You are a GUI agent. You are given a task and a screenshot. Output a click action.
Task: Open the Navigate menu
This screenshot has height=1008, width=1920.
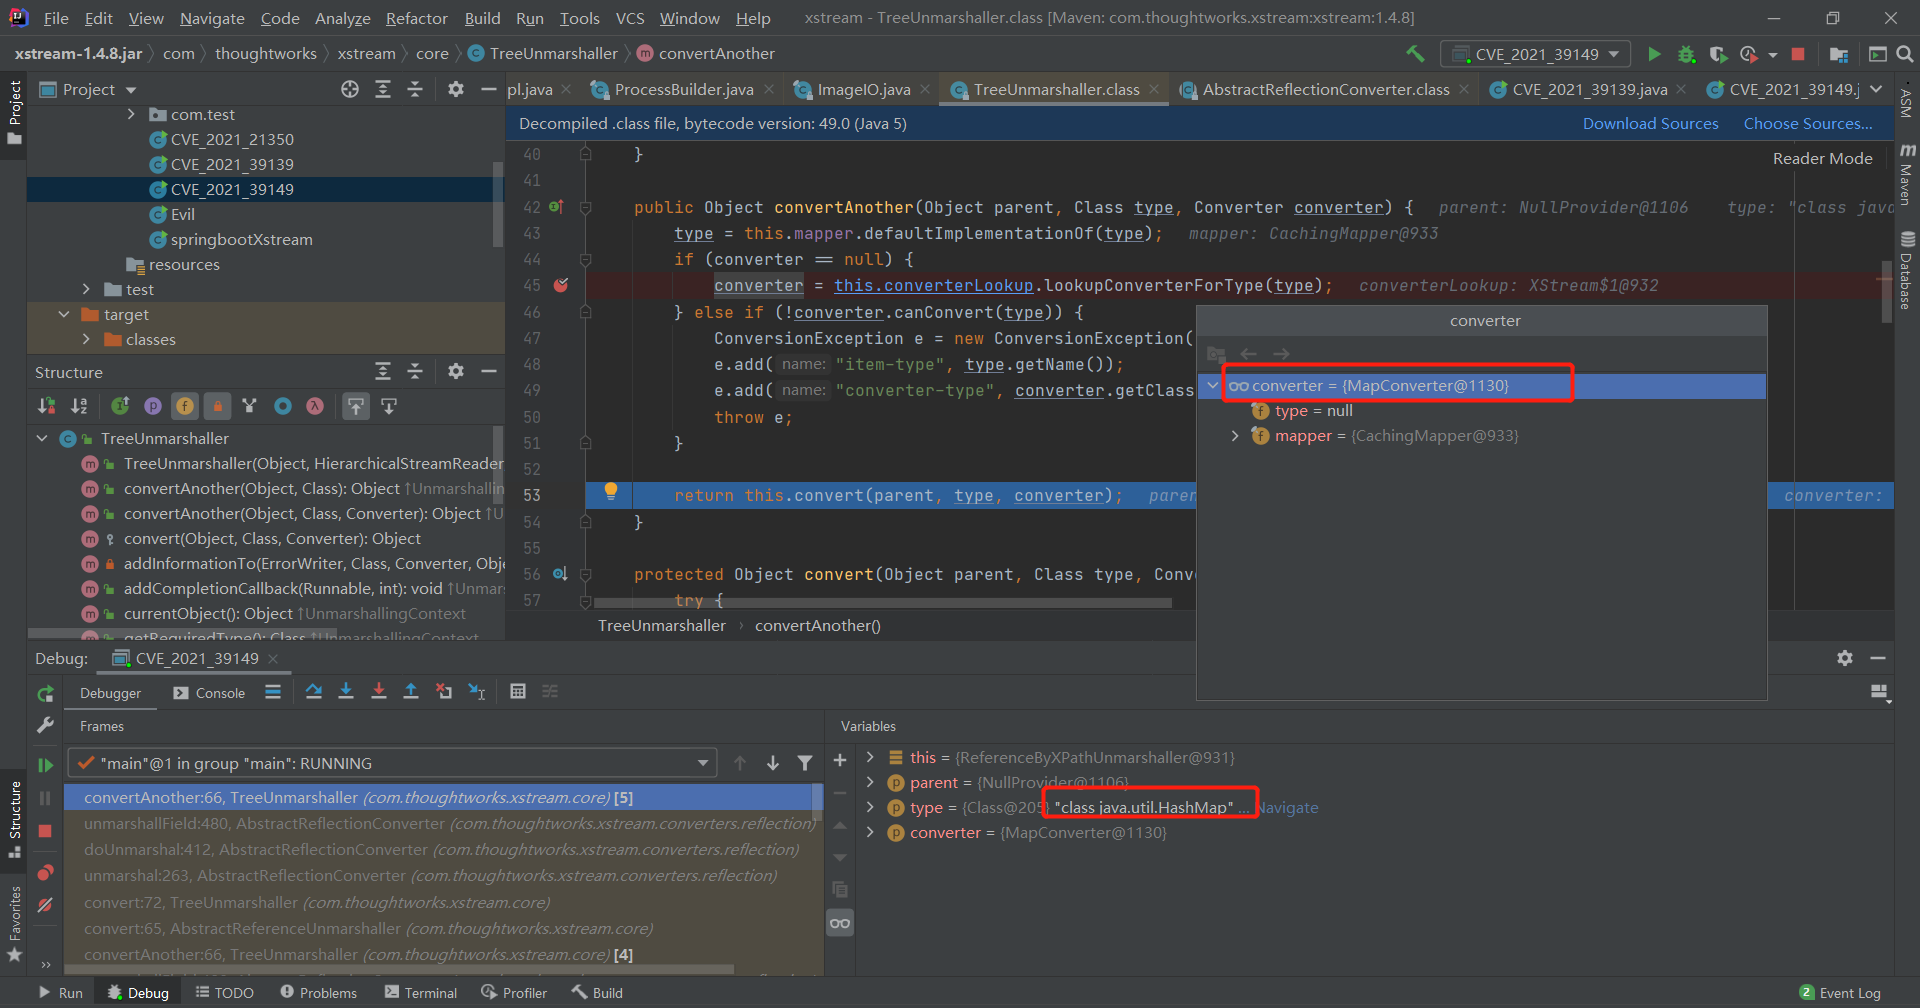211,17
